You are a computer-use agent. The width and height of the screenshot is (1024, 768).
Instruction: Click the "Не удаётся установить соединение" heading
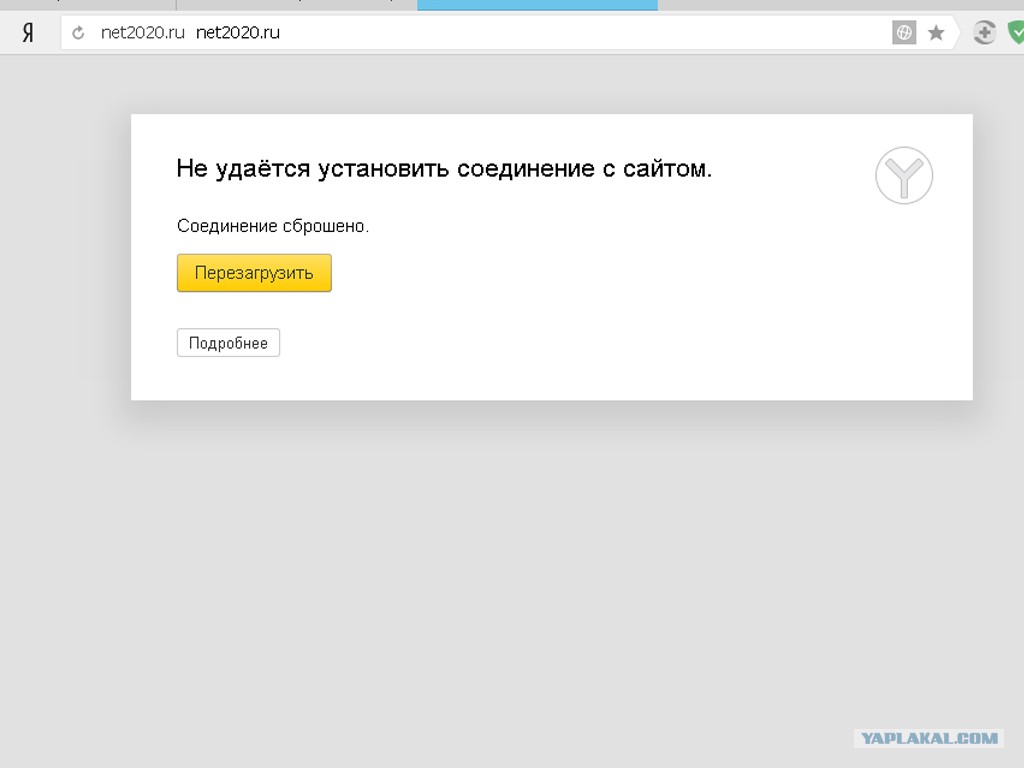tap(444, 168)
